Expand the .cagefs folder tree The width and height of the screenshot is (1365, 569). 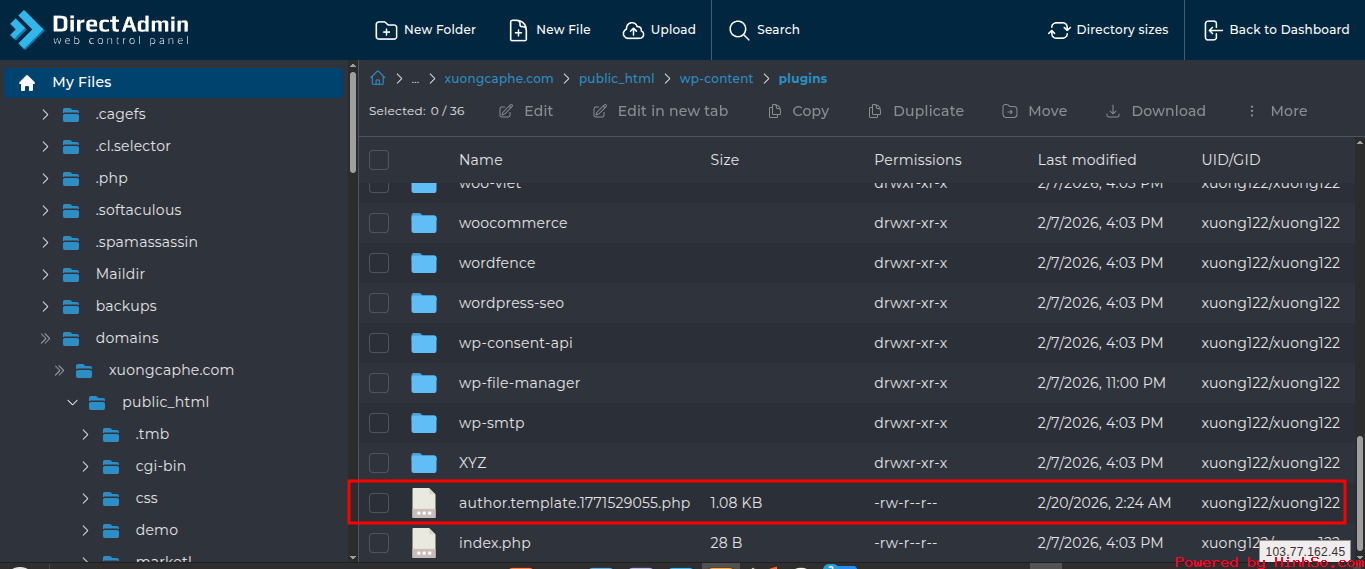tap(45, 114)
